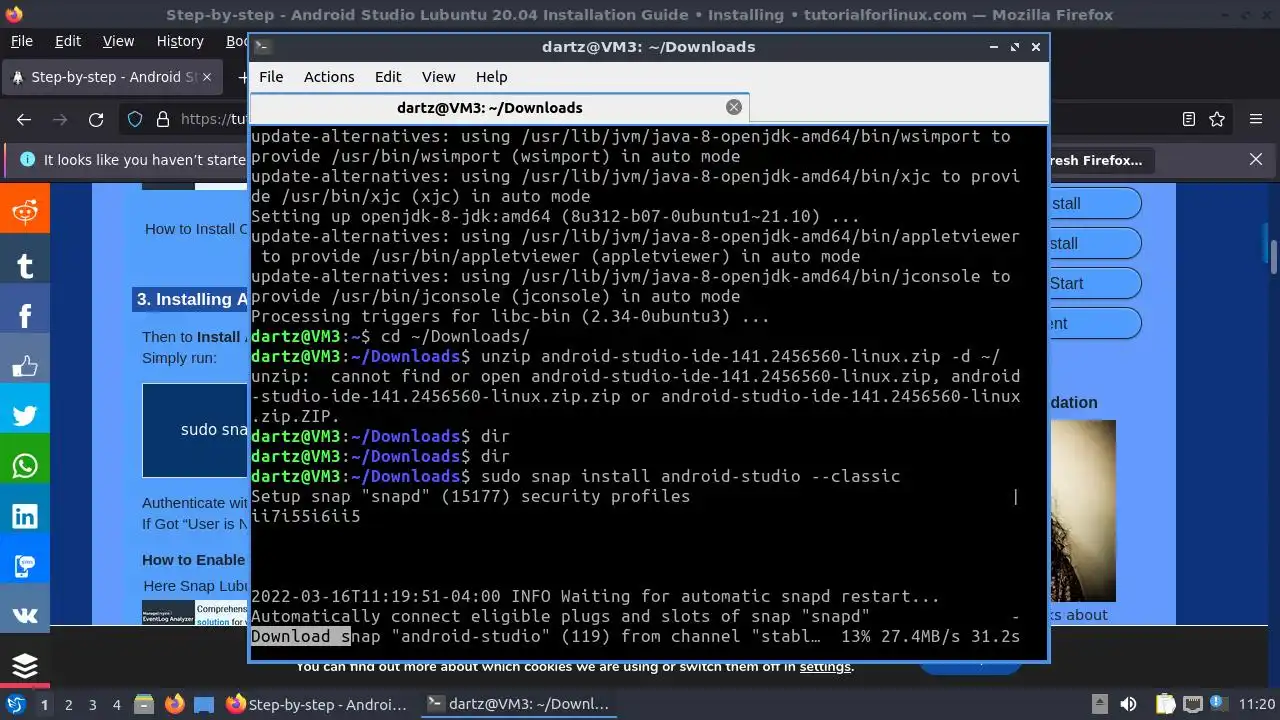1280x720 pixels.
Task: Share page via SMS icon
Action: pyautogui.click(x=25, y=566)
